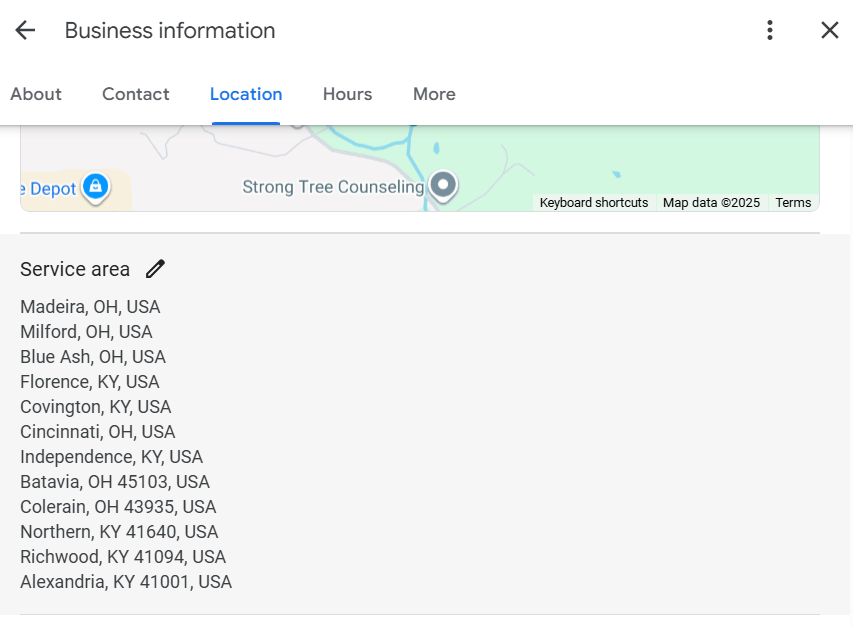Screen dimensions: 853x628
Task: Open the Keyboard shortcuts link
Action: click(592, 202)
